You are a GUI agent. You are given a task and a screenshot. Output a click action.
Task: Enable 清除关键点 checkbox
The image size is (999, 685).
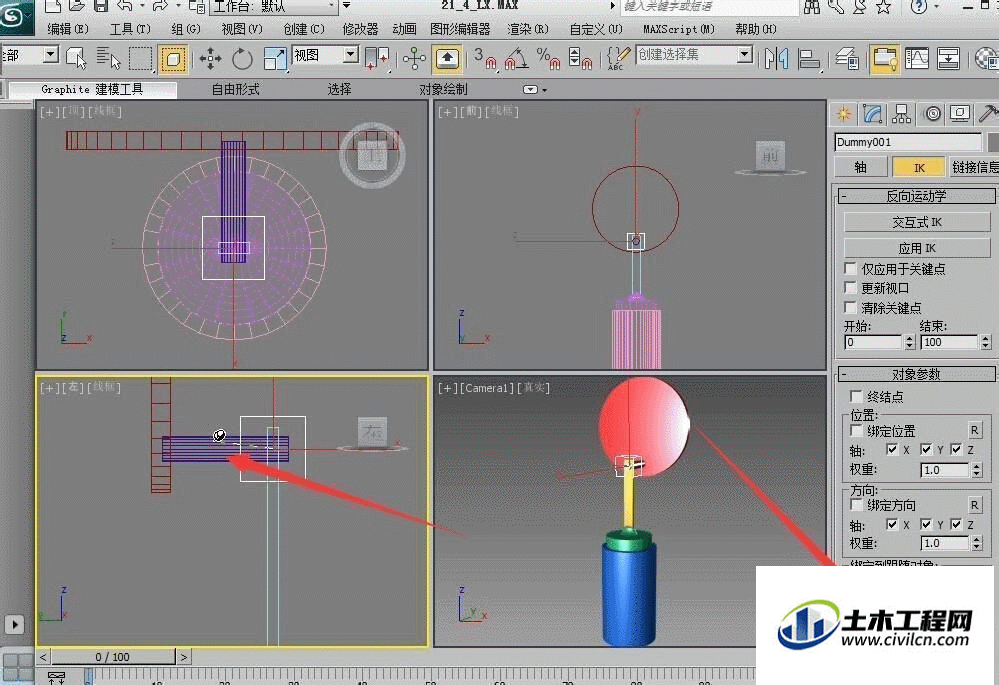click(850, 307)
